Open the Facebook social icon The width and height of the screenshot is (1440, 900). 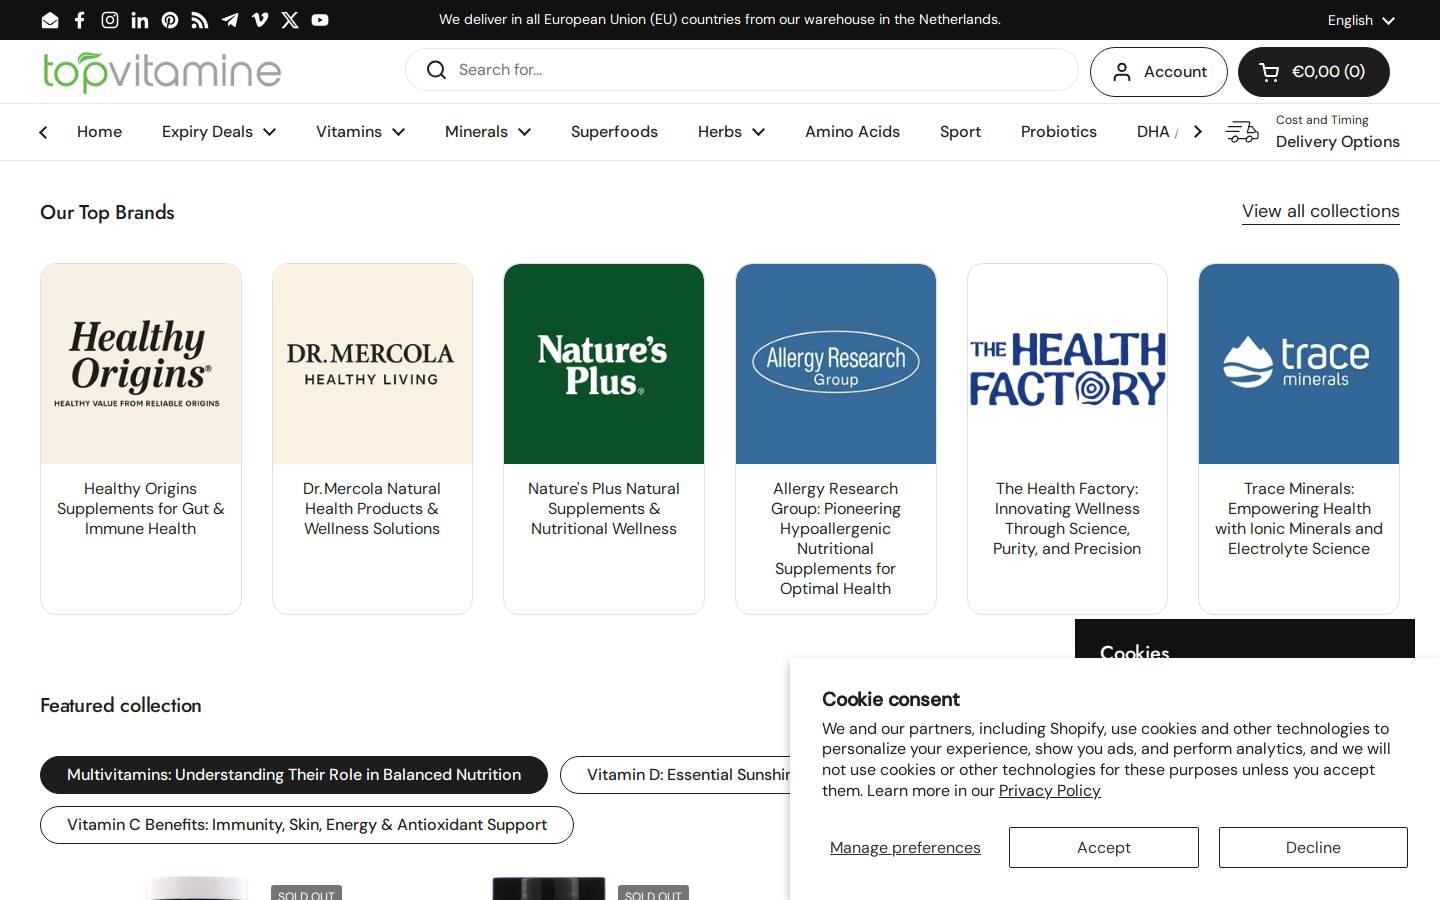[x=80, y=20]
